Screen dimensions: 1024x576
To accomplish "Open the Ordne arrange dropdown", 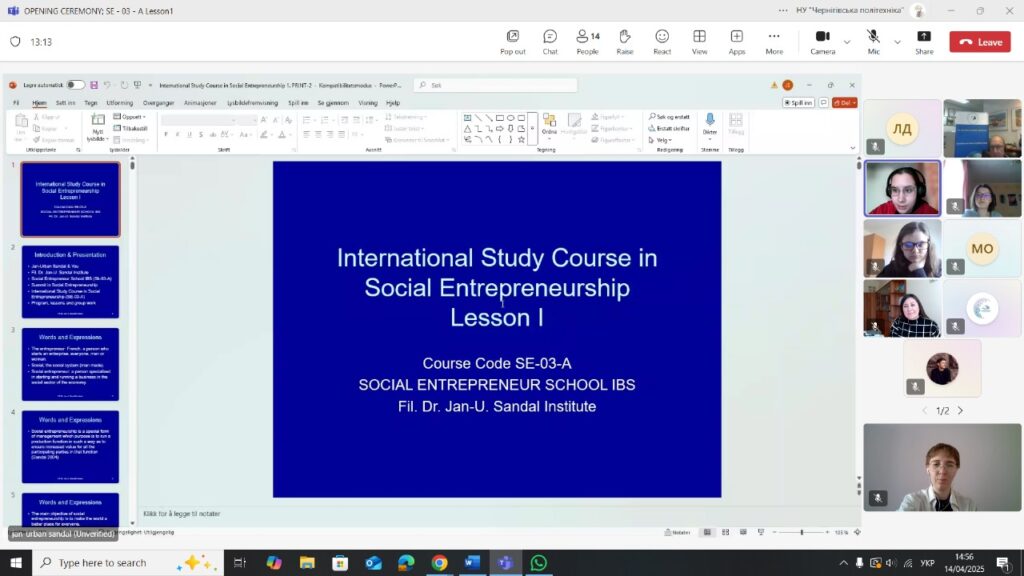I will click(549, 125).
